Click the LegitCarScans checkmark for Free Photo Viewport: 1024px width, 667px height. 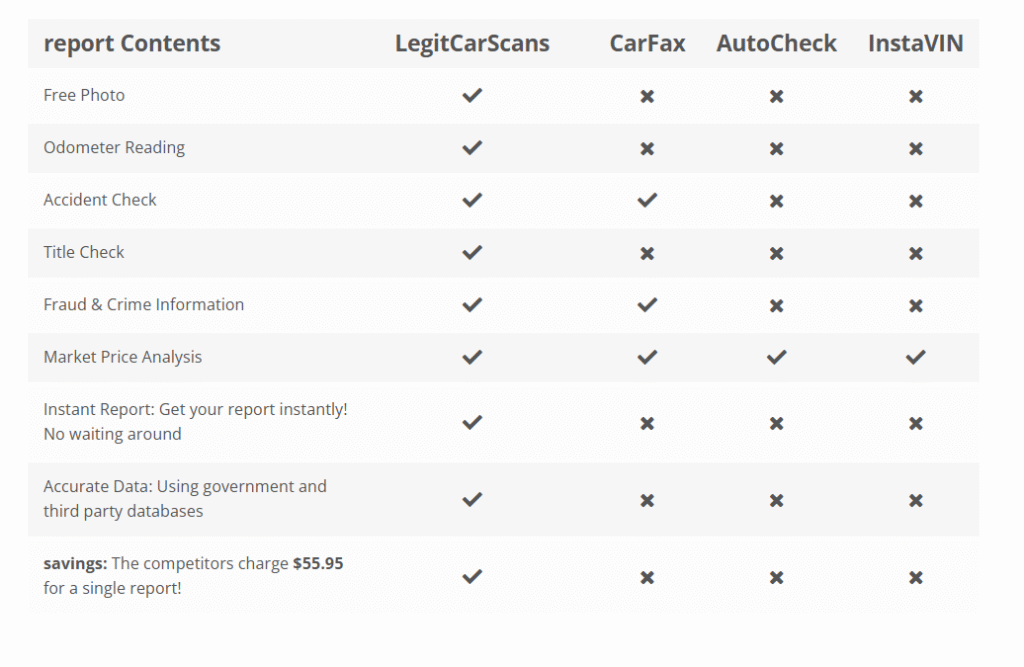click(x=472, y=96)
